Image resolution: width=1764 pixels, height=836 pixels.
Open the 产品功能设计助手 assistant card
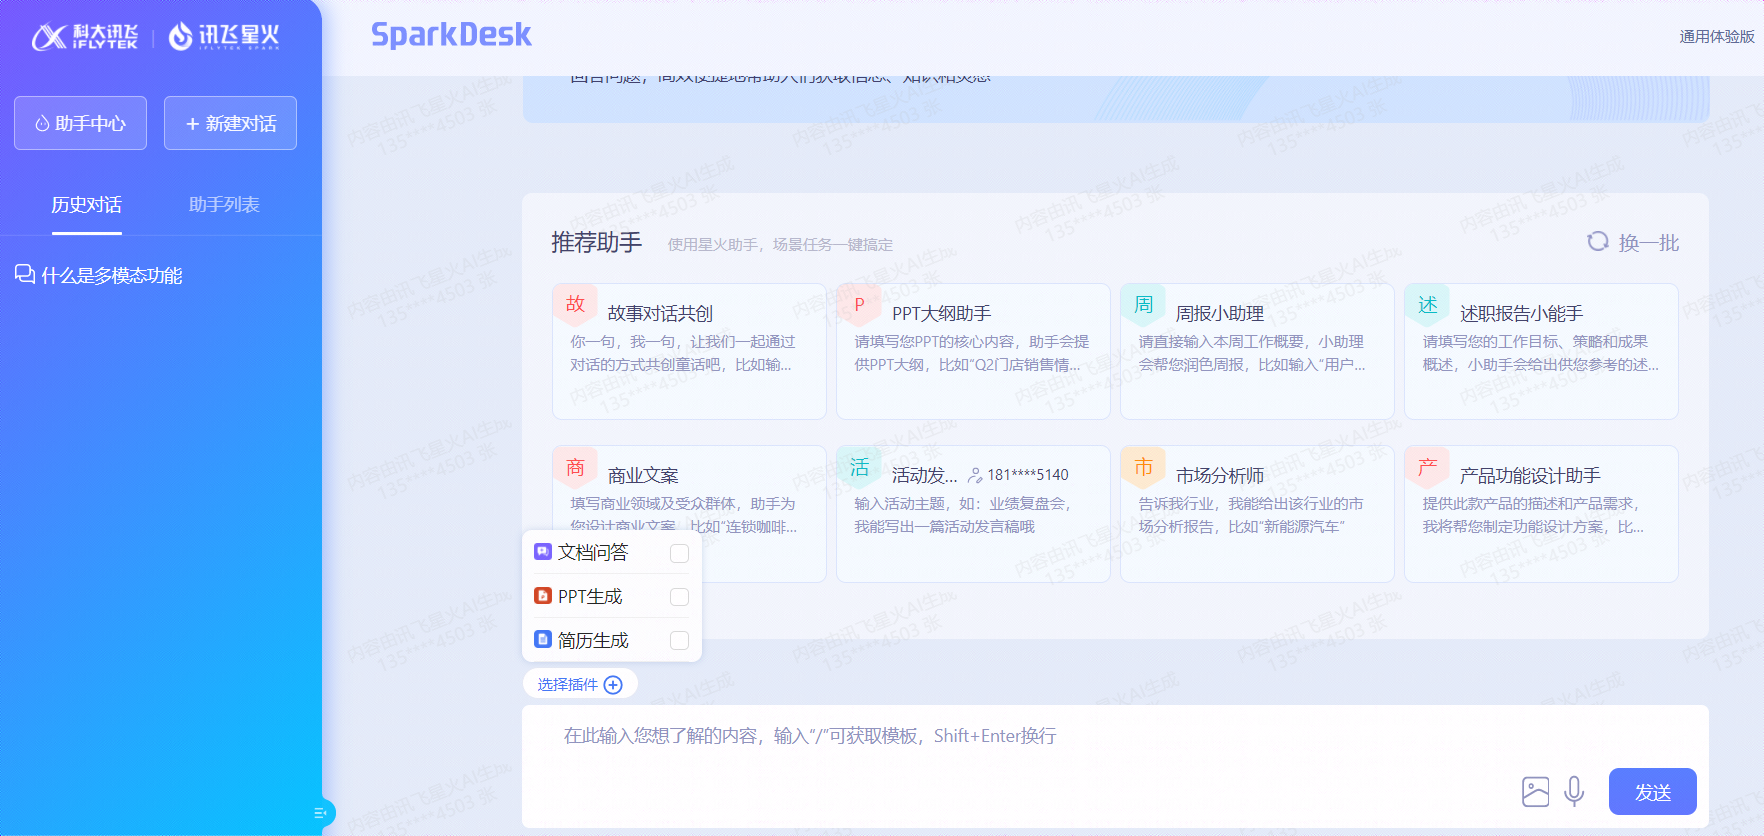pos(1541,514)
